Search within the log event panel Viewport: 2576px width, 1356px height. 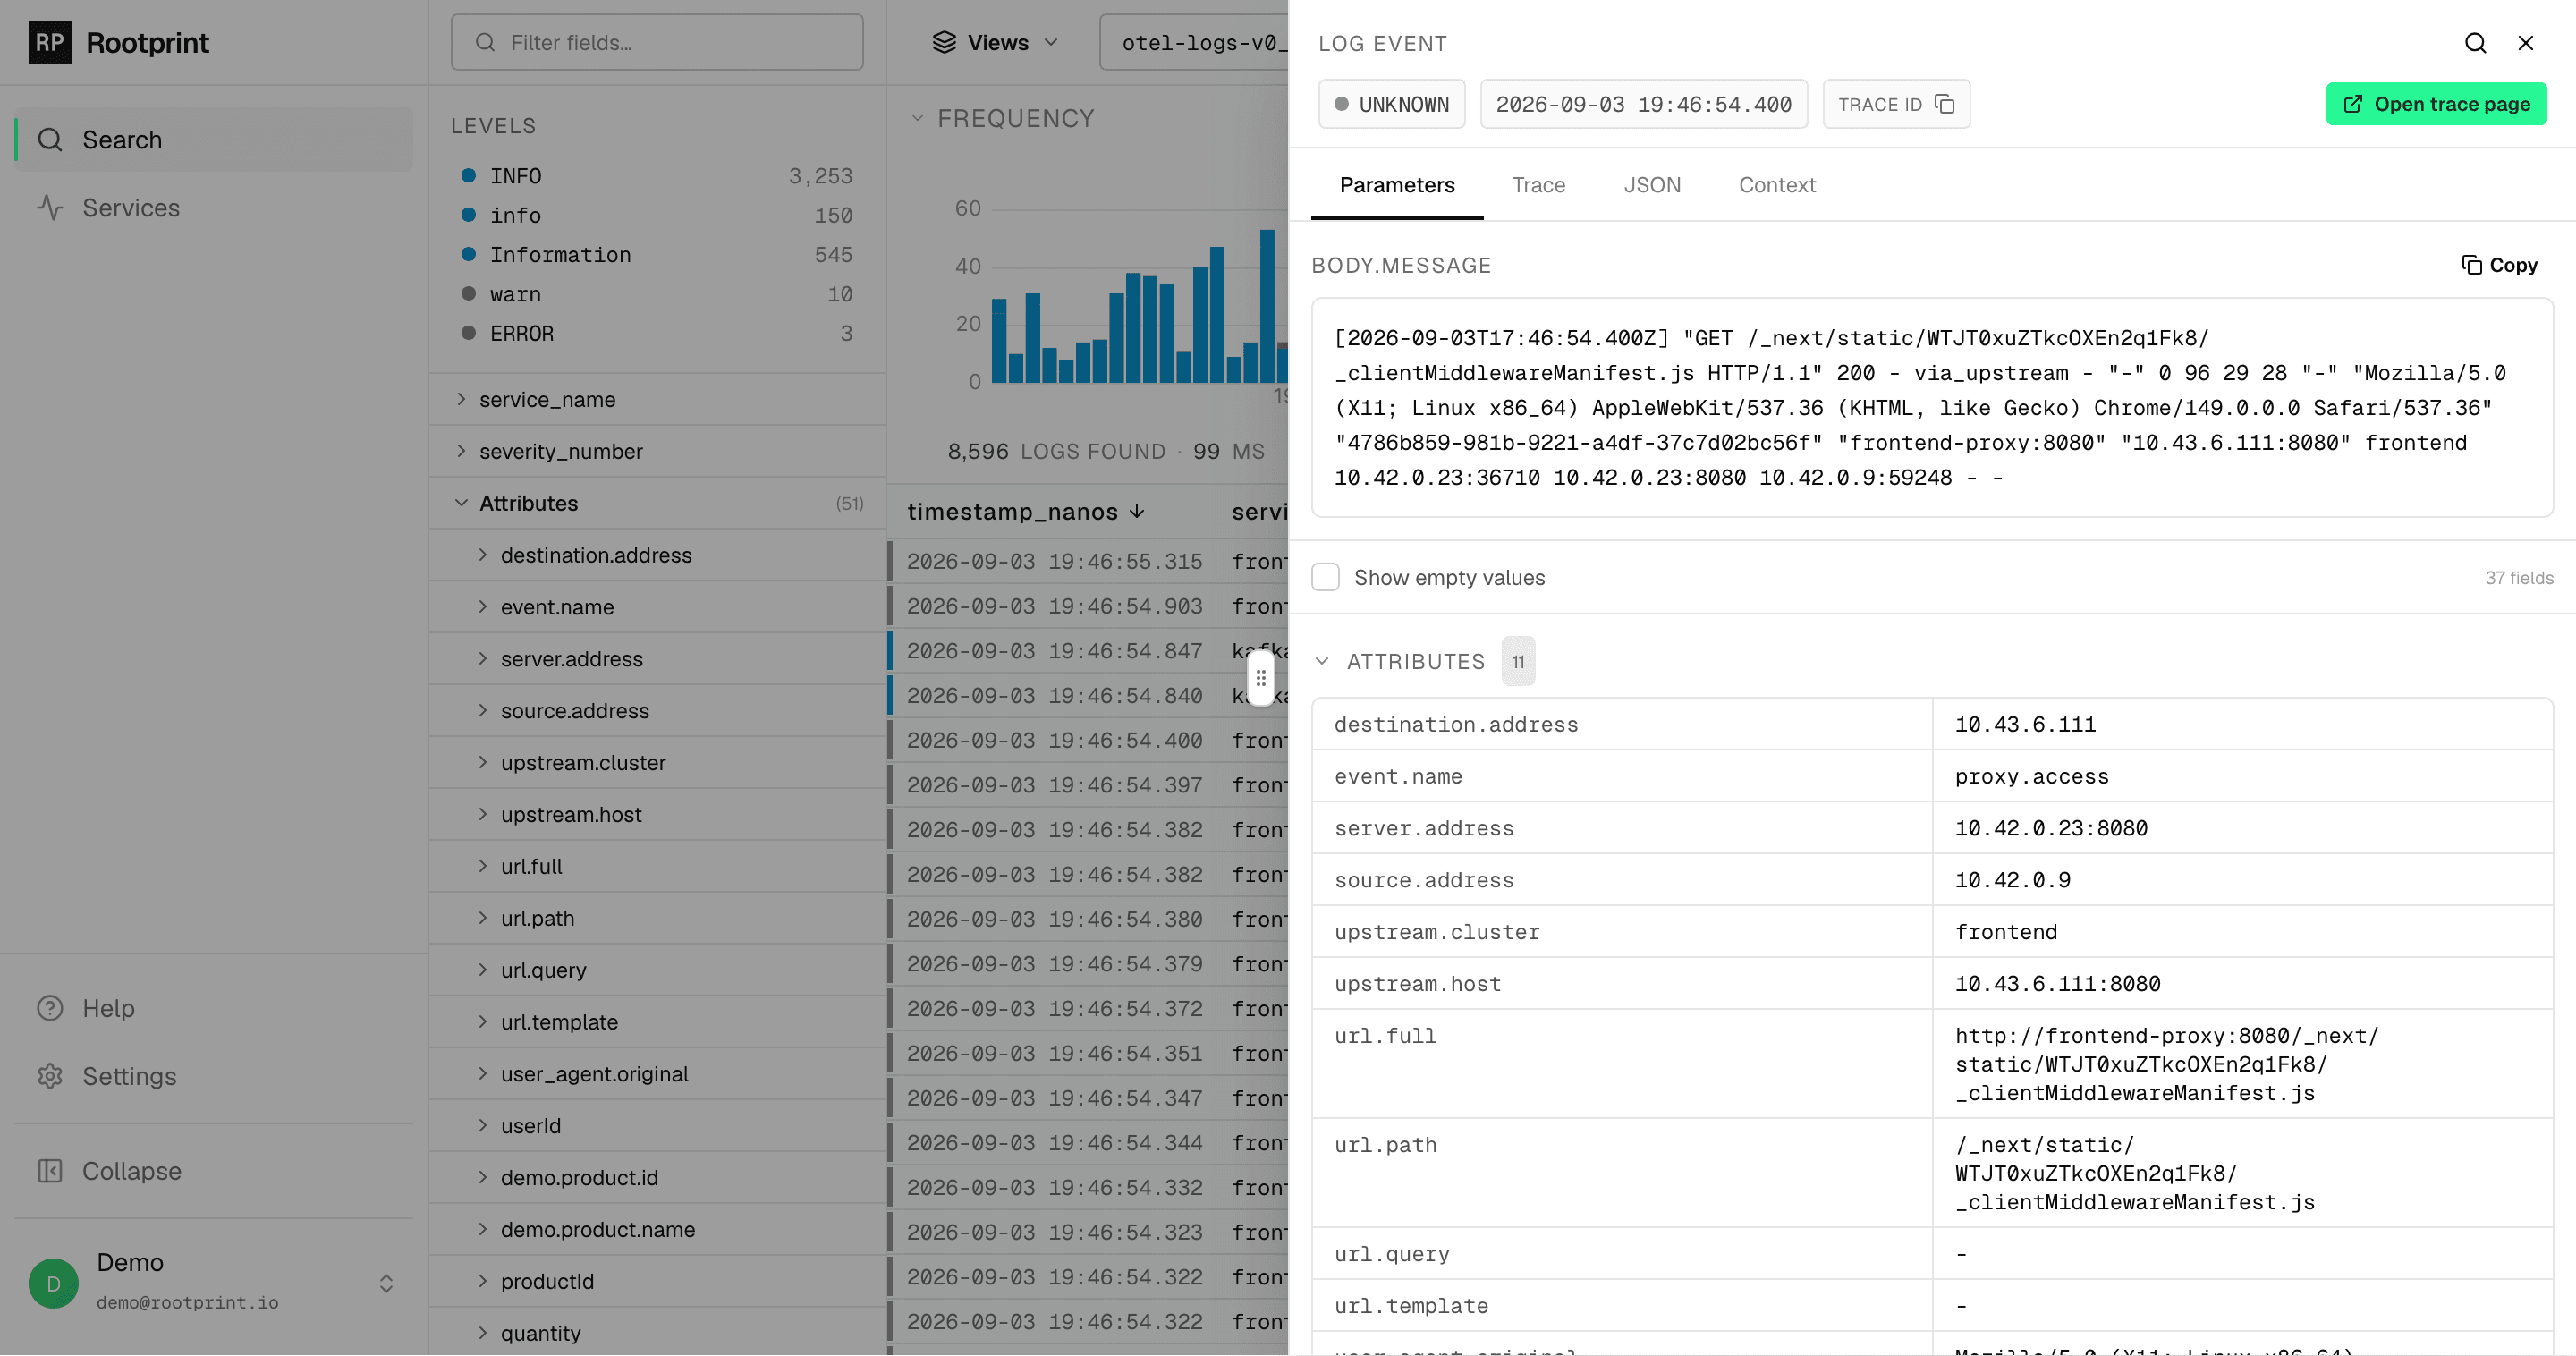tap(2475, 43)
